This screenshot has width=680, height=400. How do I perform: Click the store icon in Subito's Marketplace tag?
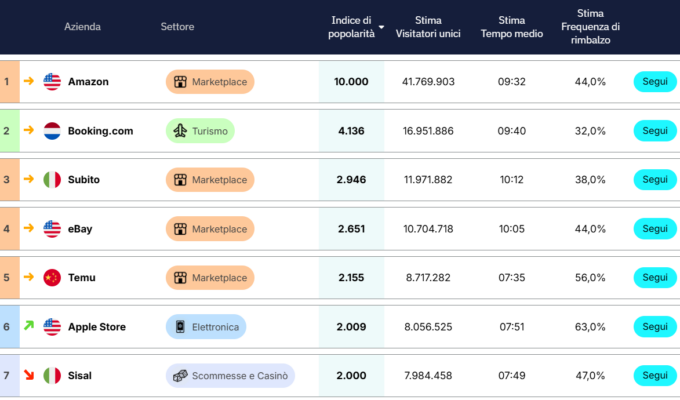tap(180, 180)
